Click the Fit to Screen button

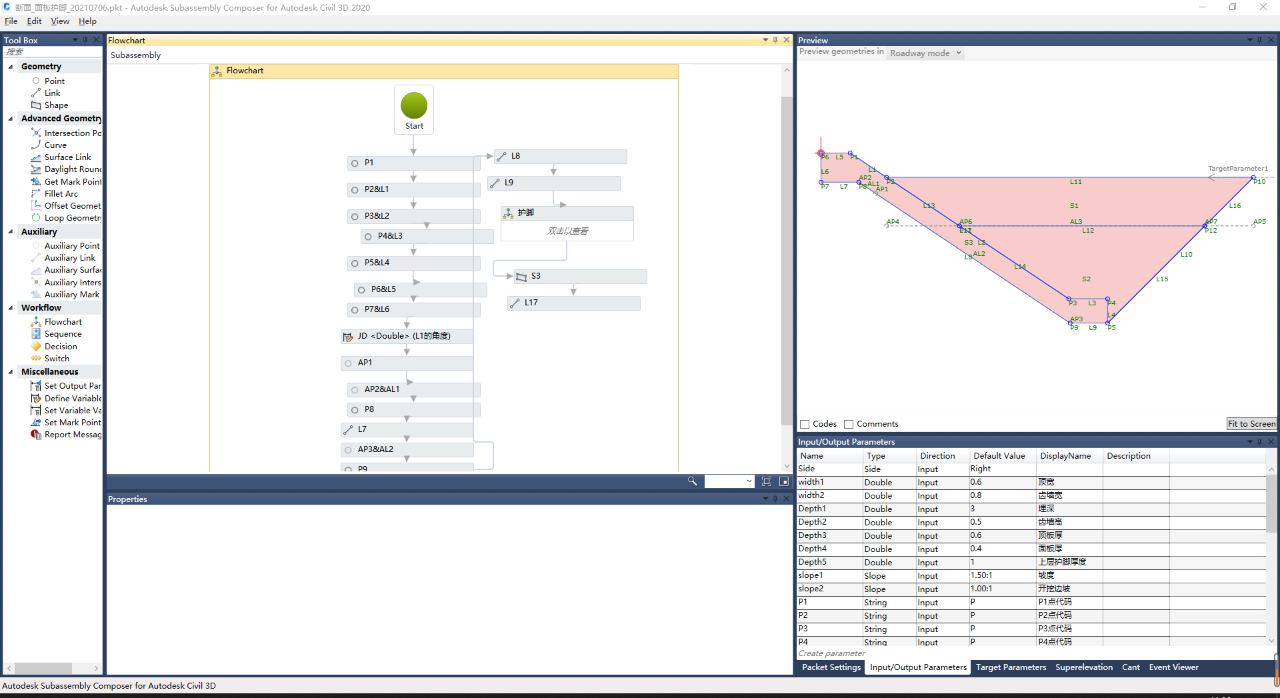tap(1251, 424)
